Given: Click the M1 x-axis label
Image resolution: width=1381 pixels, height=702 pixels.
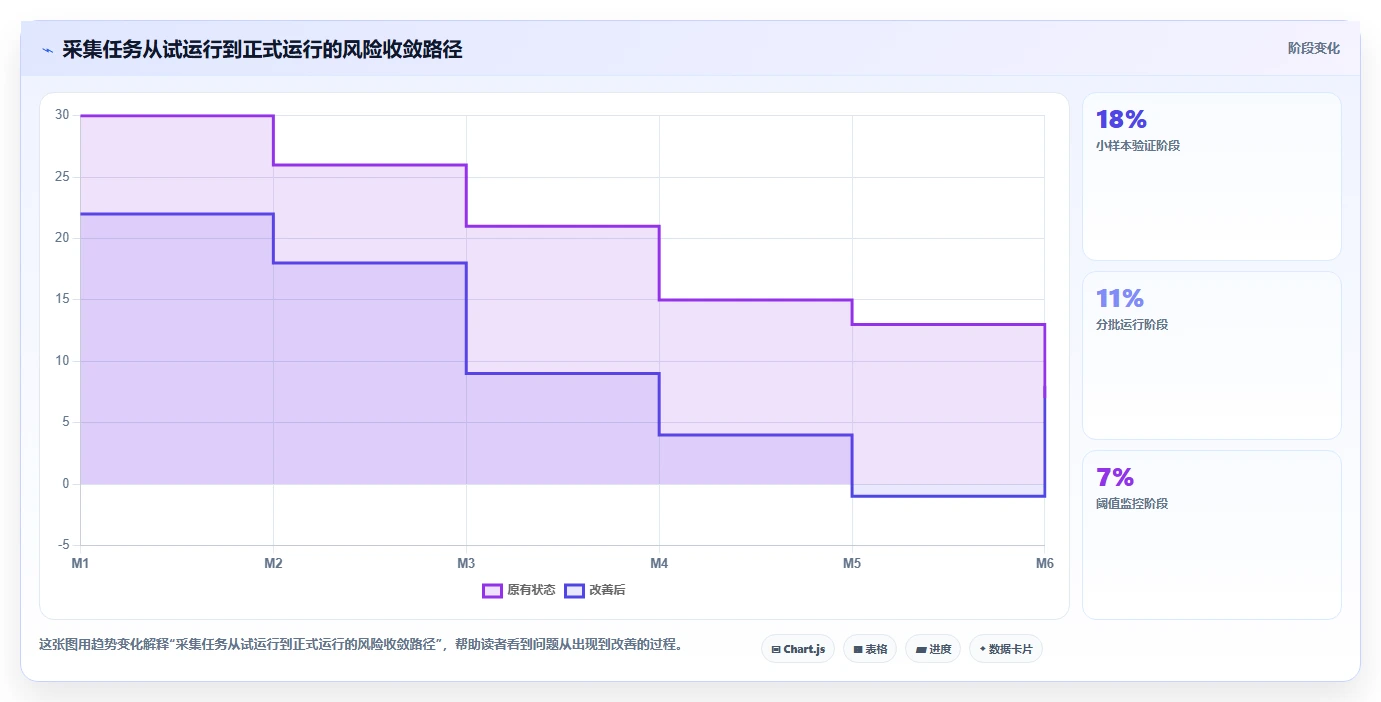Looking at the screenshot, I should point(80,563).
